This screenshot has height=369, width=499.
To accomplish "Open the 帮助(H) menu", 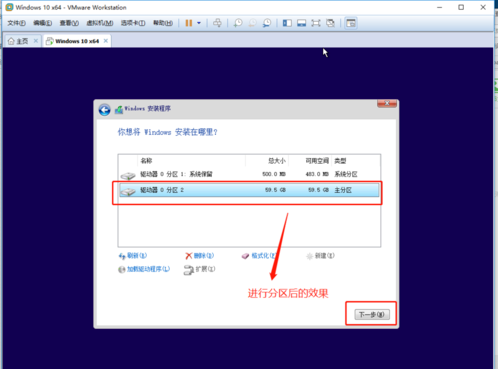I will (163, 23).
